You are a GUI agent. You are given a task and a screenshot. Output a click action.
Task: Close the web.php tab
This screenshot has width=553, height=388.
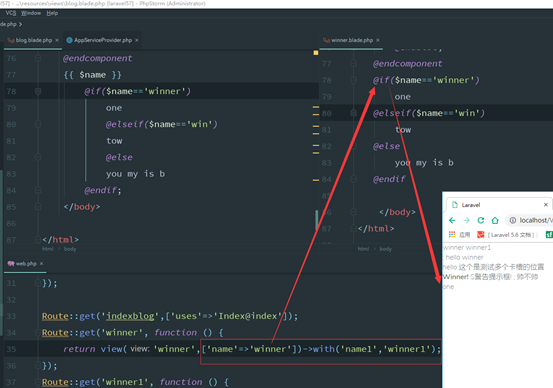coord(41,263)
